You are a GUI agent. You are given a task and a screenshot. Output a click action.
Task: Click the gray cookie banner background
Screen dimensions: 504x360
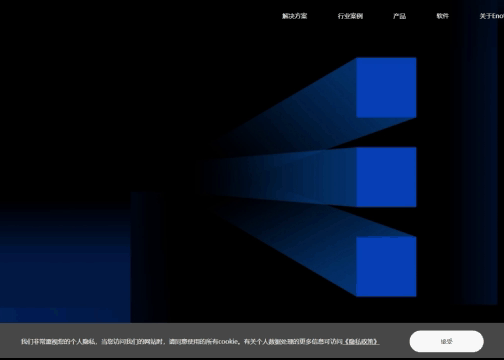[x=252, y=341]
